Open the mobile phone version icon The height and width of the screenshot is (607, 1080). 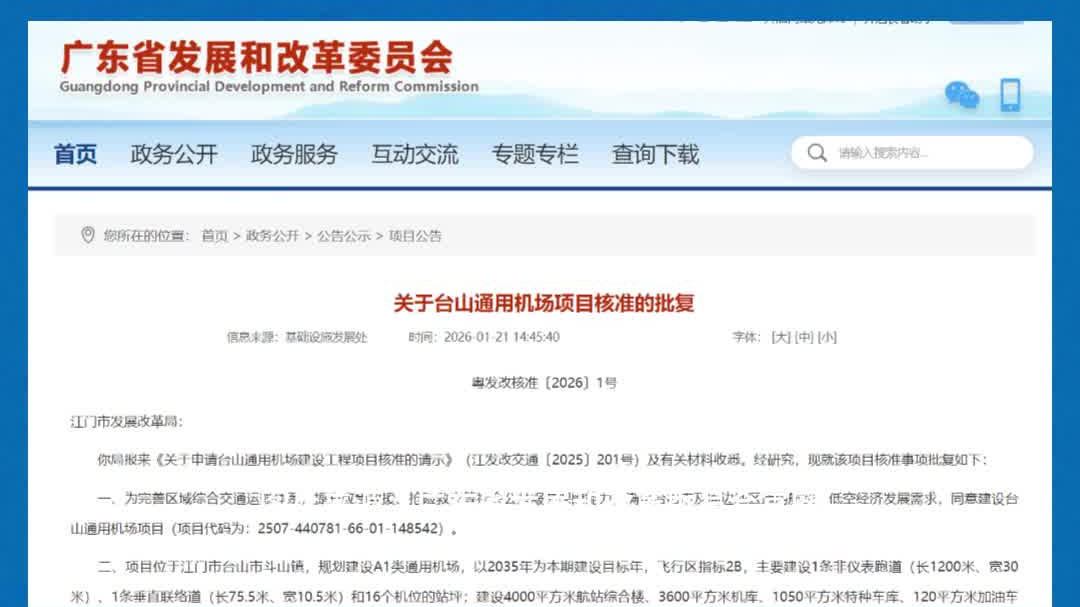1010,95
